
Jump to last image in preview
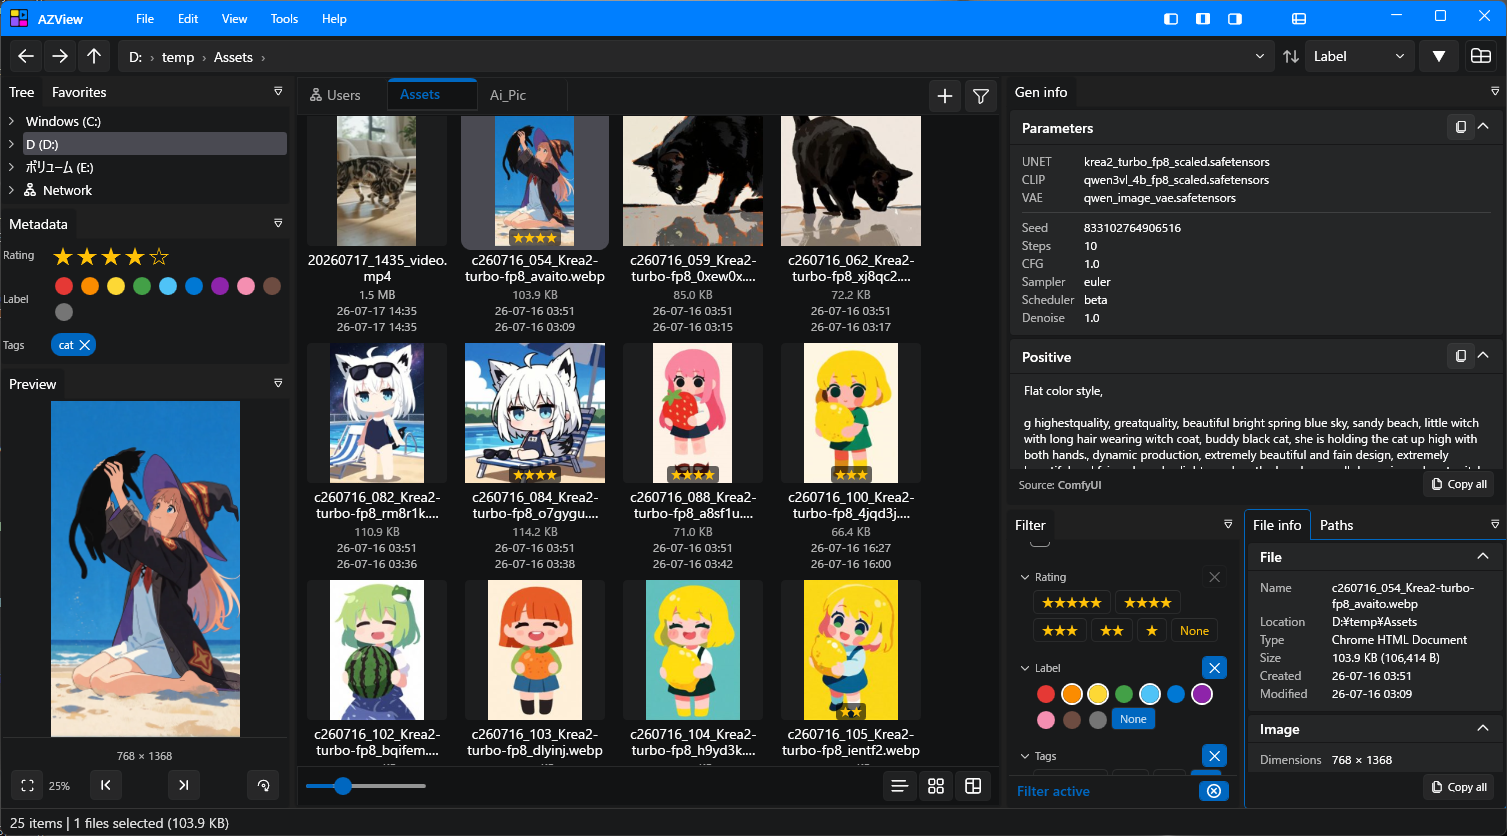183,786
